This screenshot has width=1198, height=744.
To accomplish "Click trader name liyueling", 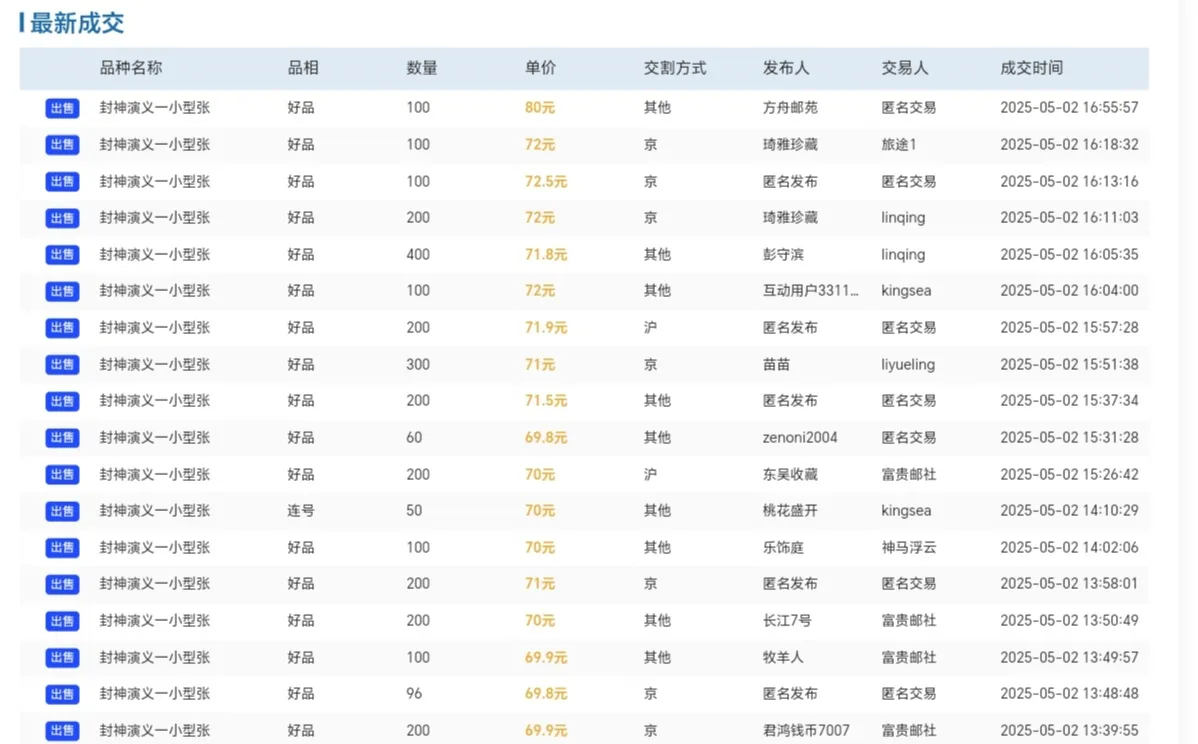I will click(x=907, y=365).
